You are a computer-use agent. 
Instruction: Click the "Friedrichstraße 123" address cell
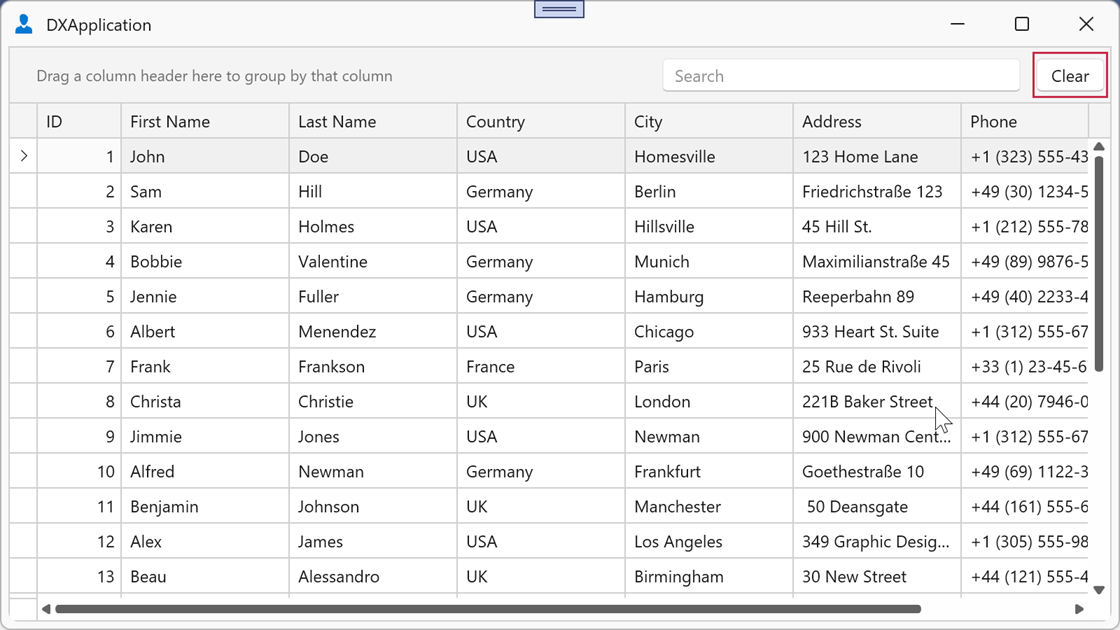tap(876, 191)
